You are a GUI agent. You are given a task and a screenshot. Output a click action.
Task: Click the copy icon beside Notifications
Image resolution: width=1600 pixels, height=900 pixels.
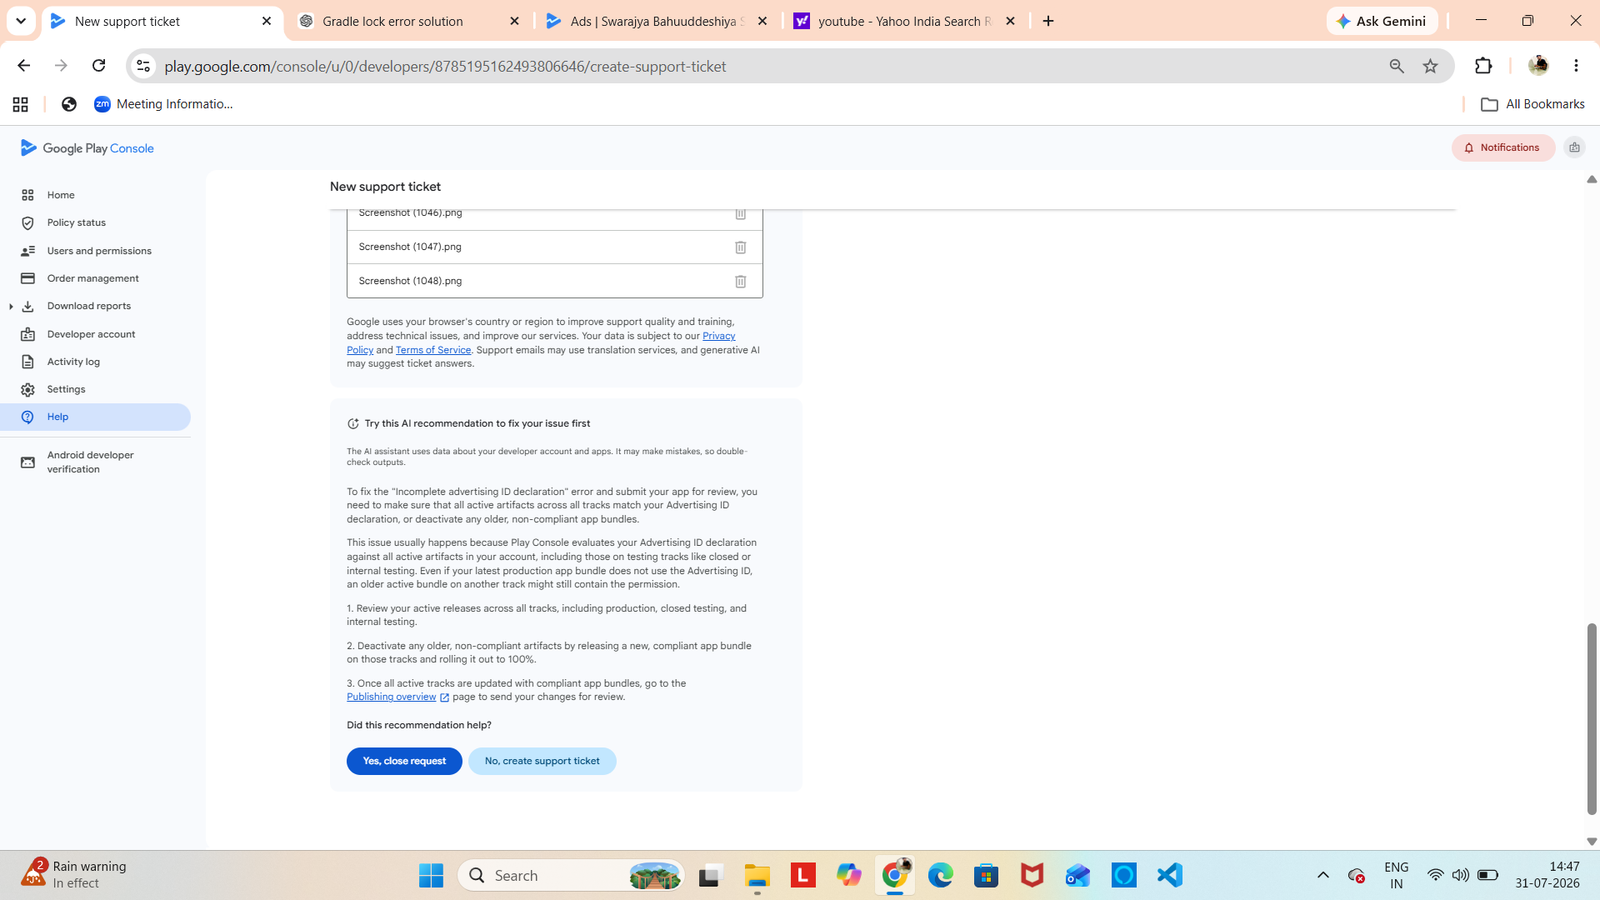[x=1575, y=148]
